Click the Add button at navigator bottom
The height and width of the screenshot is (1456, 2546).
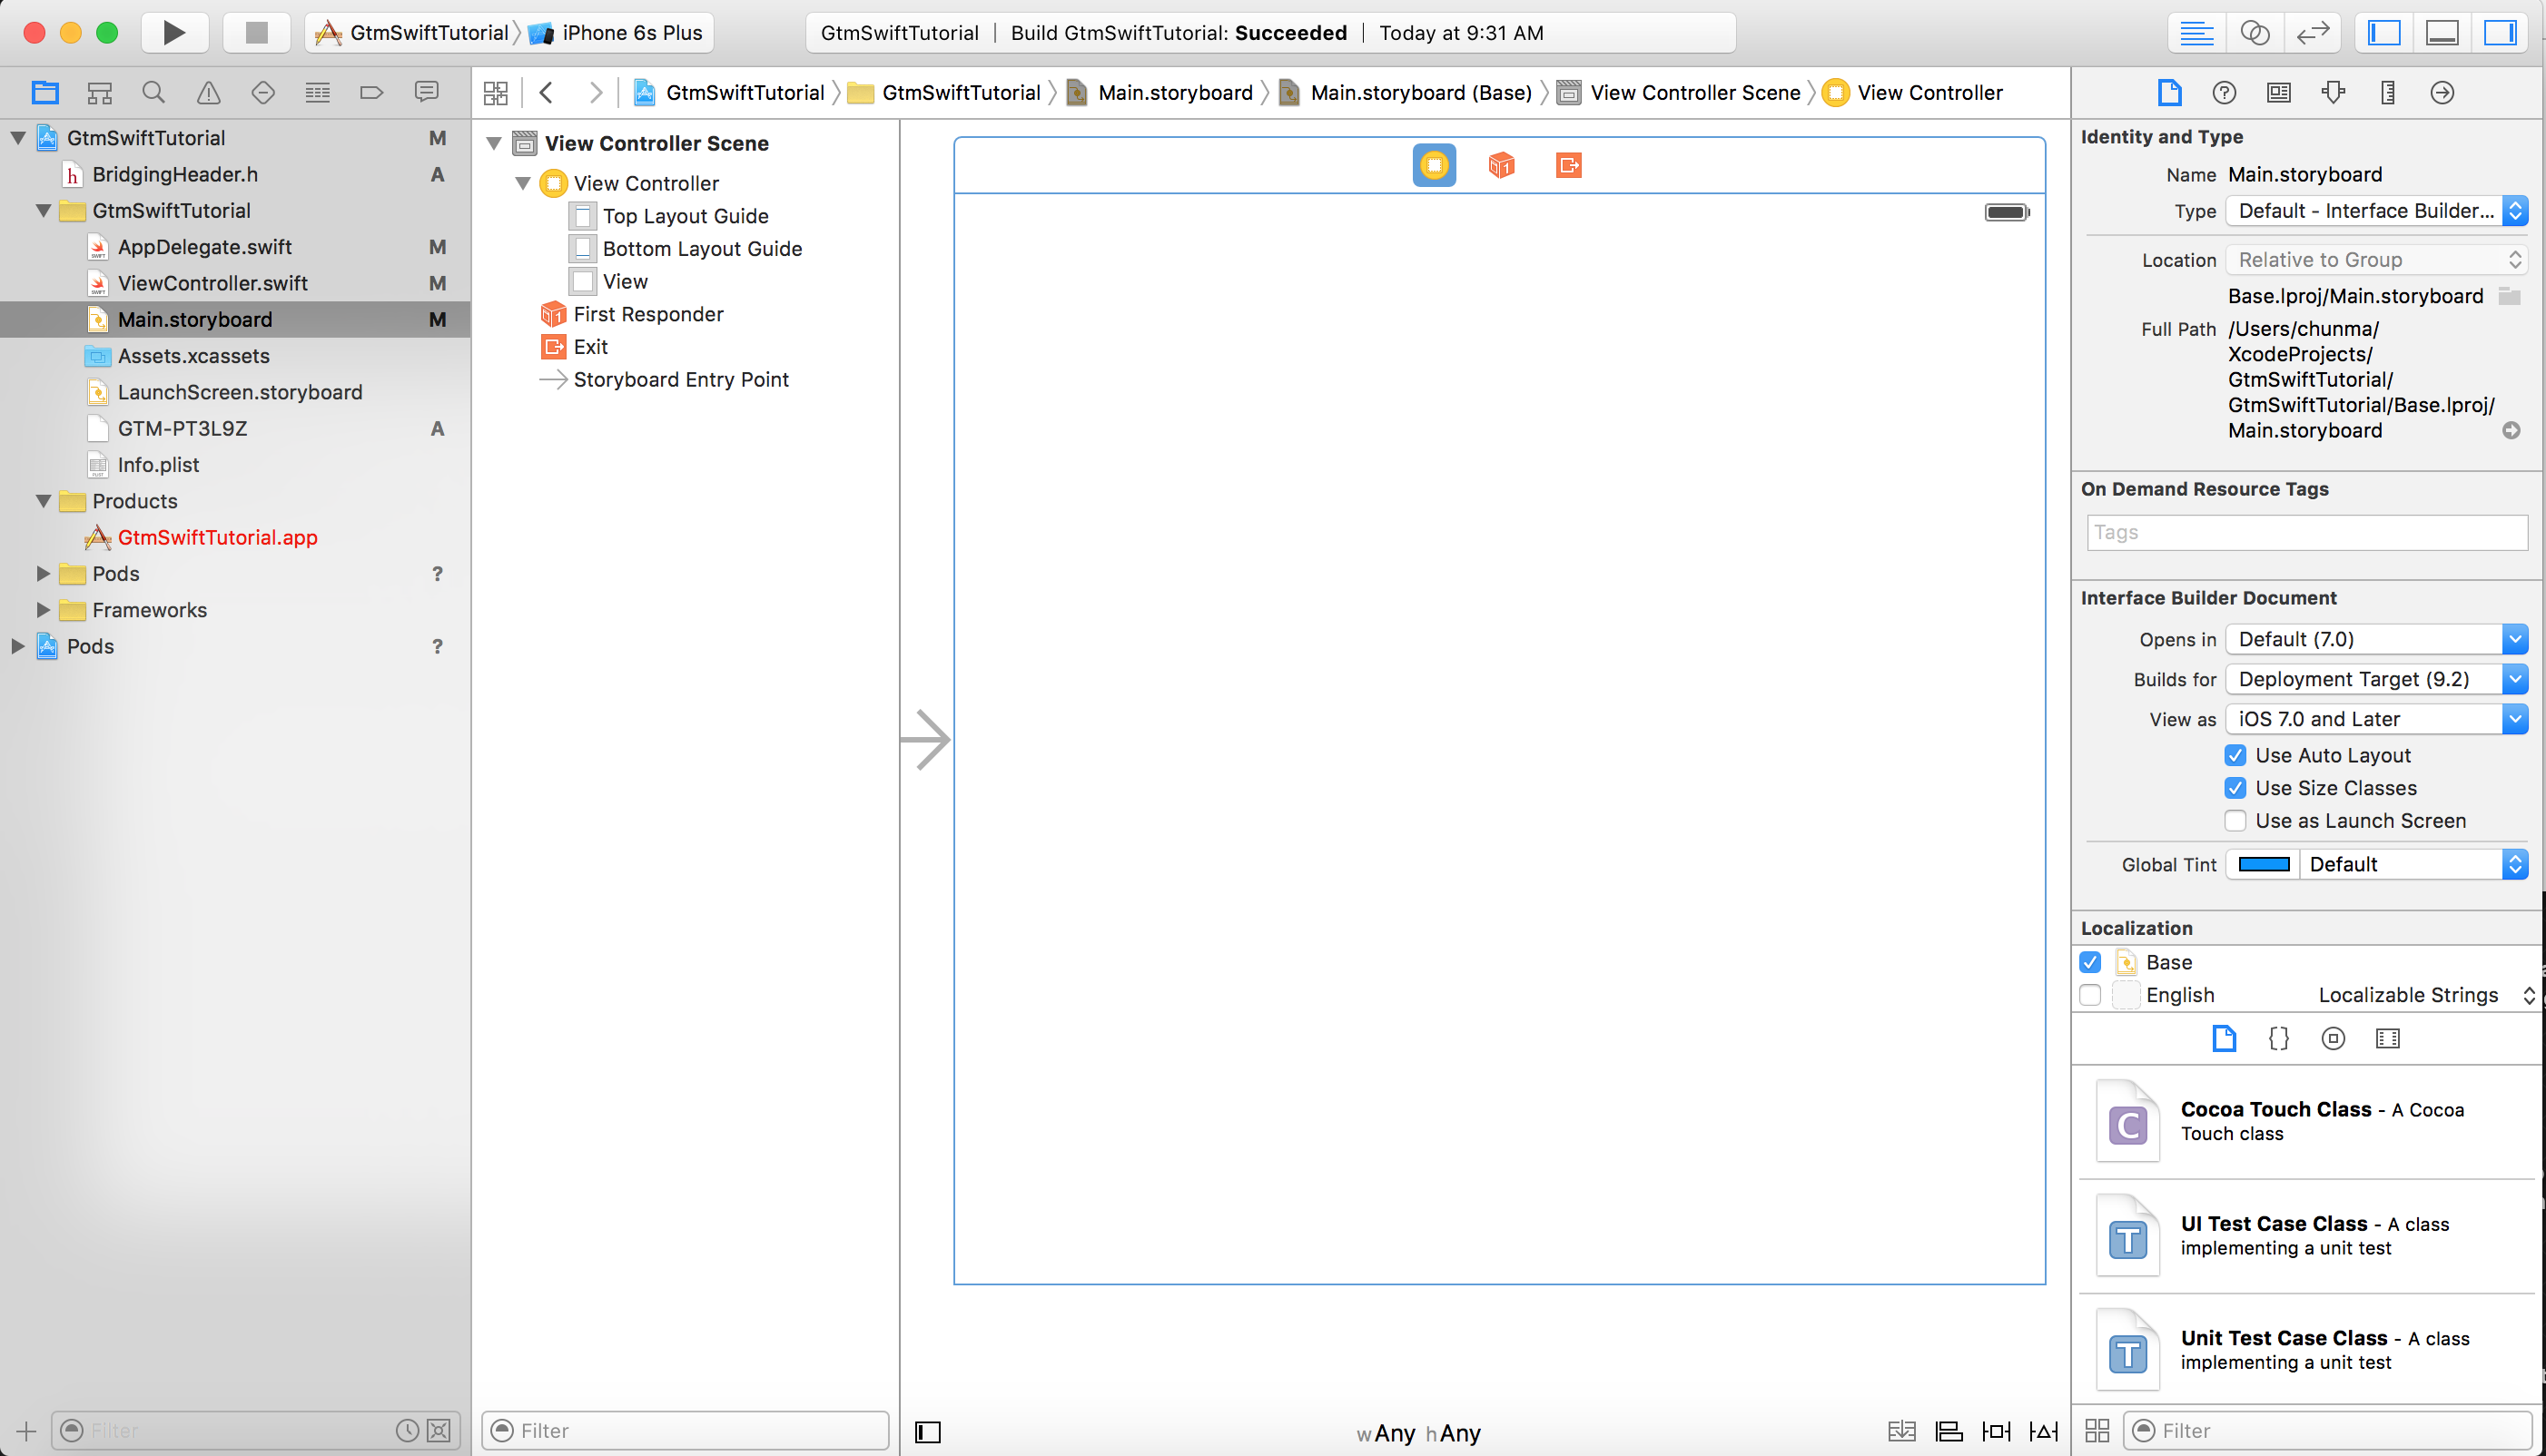click(25, 1430)
